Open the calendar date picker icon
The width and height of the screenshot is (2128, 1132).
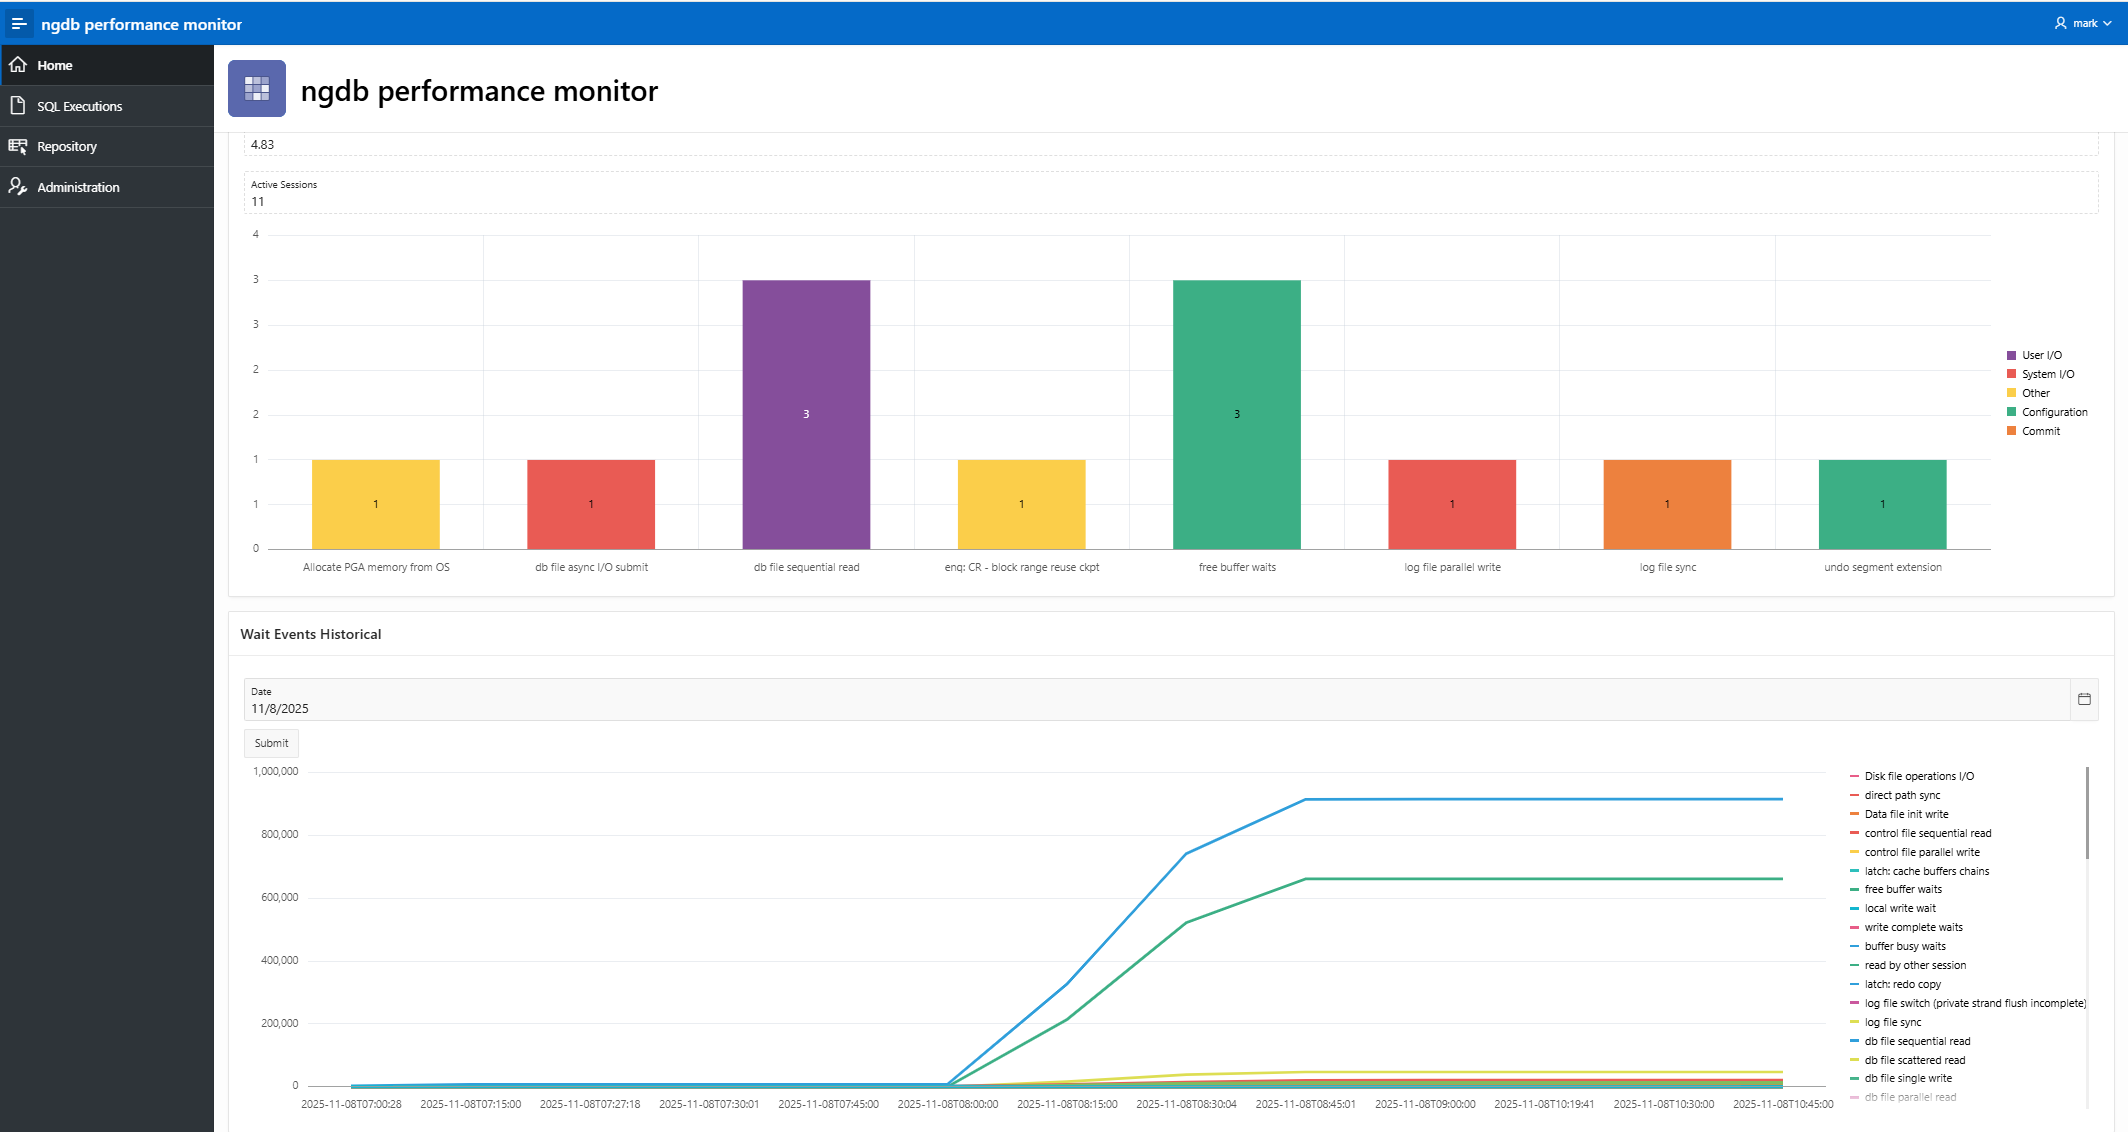[2084, 699]
